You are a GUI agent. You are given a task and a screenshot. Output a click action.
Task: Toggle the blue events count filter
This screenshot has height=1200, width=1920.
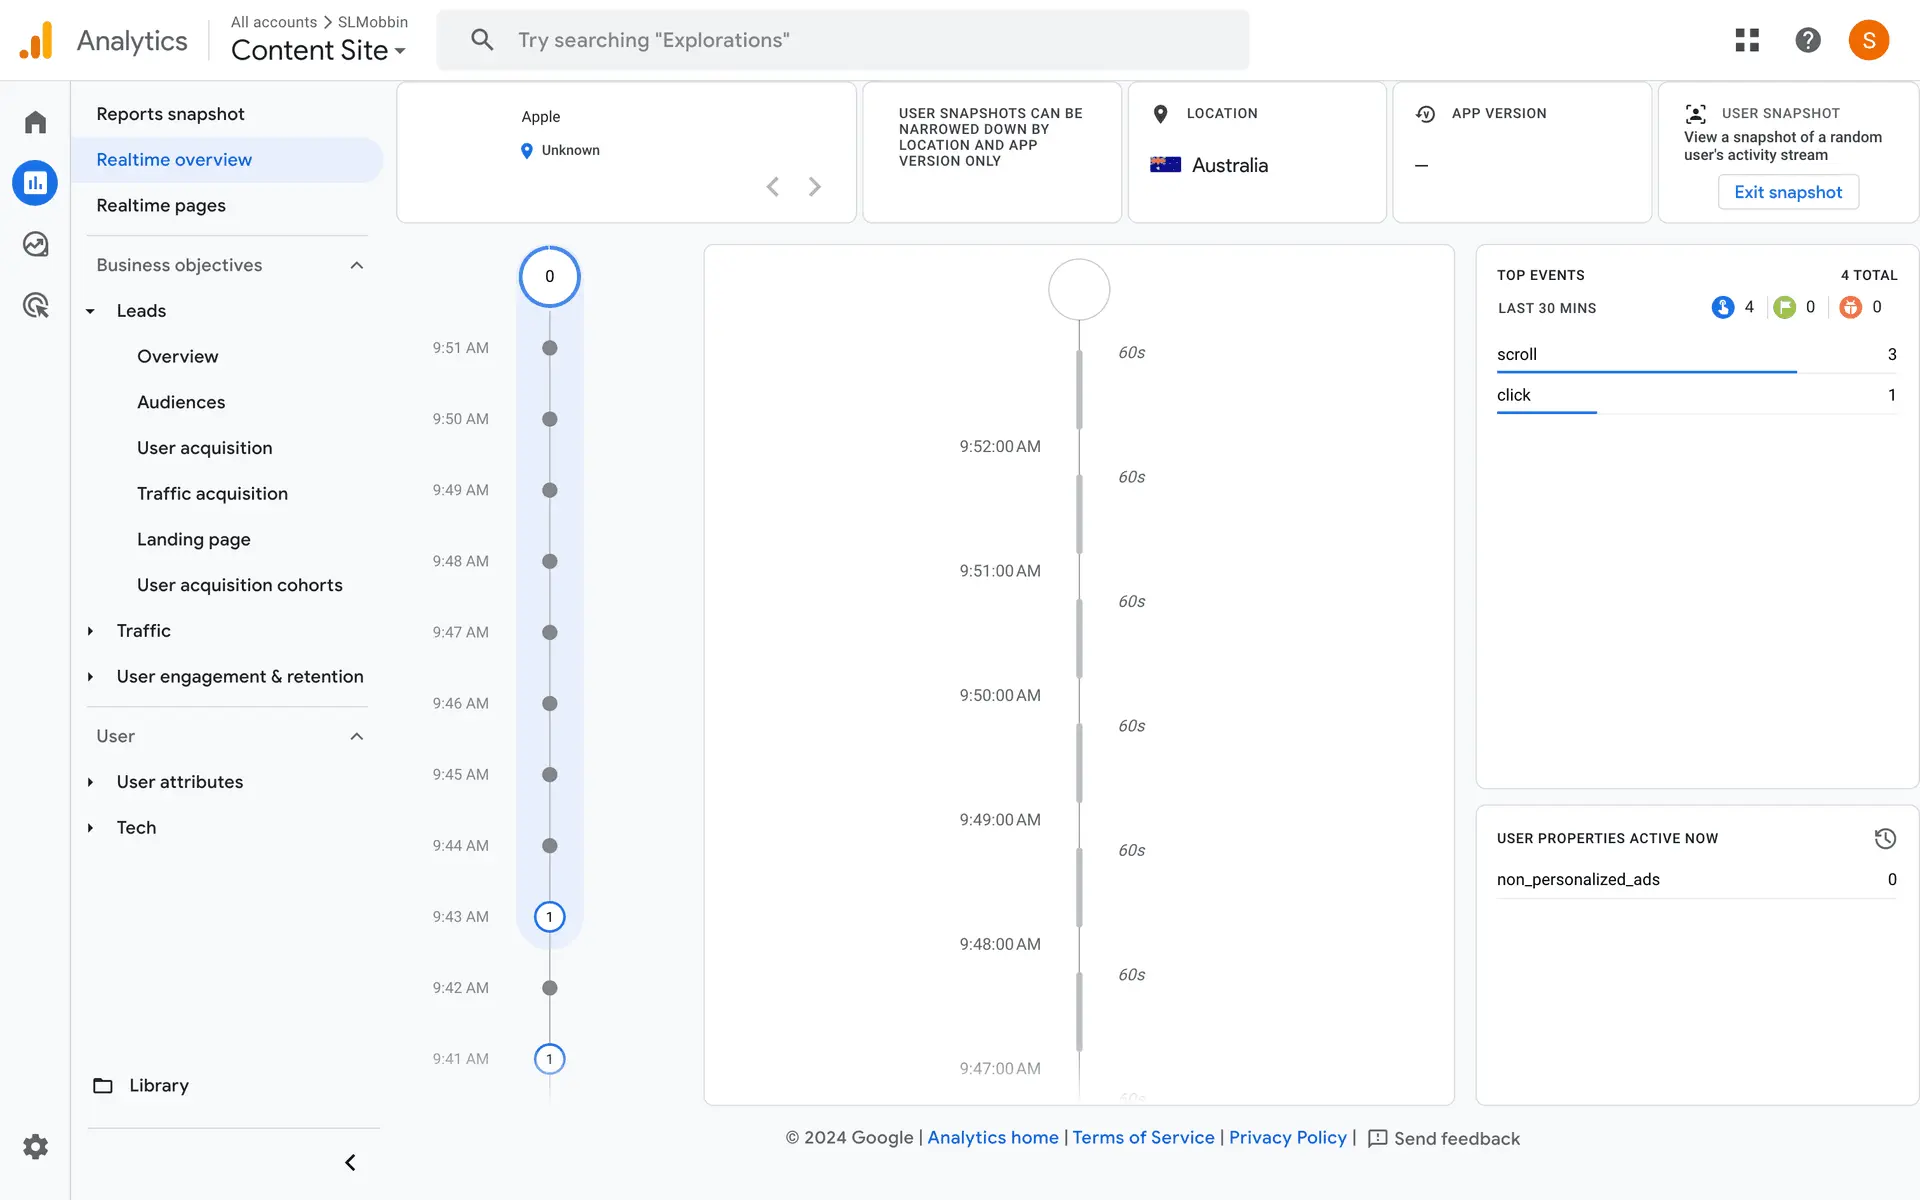[1723, 308]
